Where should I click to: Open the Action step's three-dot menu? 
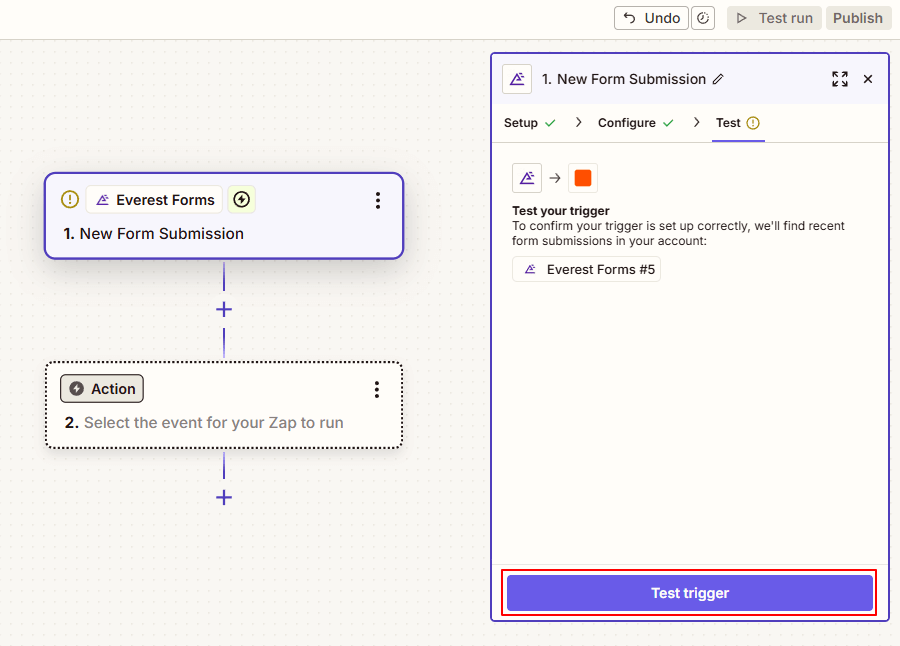point(377,390)
